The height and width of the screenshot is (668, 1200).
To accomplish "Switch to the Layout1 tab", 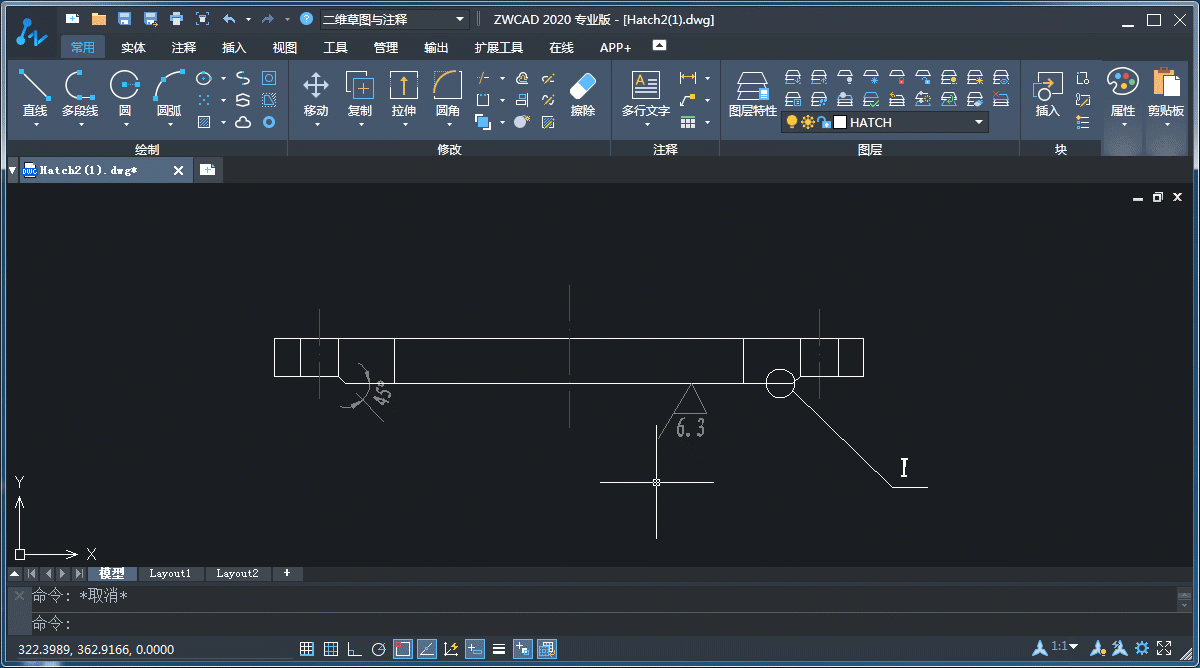I will tap(170, 573).
